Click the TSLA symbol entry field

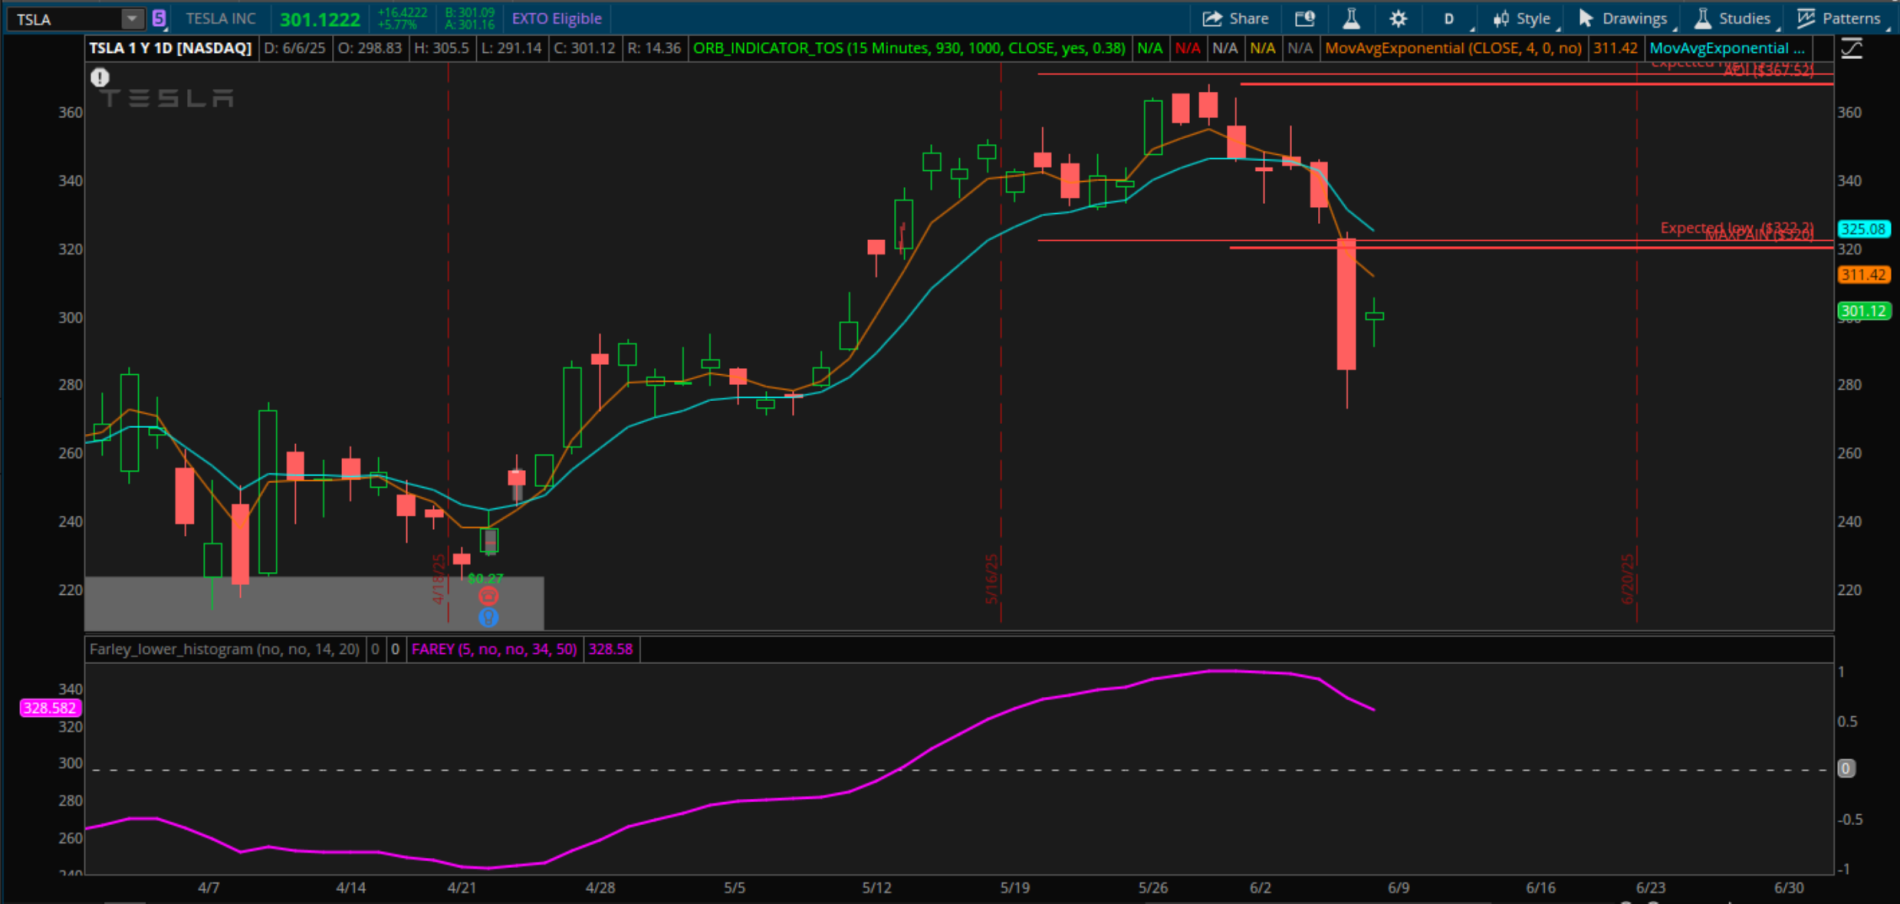[65, 19]
